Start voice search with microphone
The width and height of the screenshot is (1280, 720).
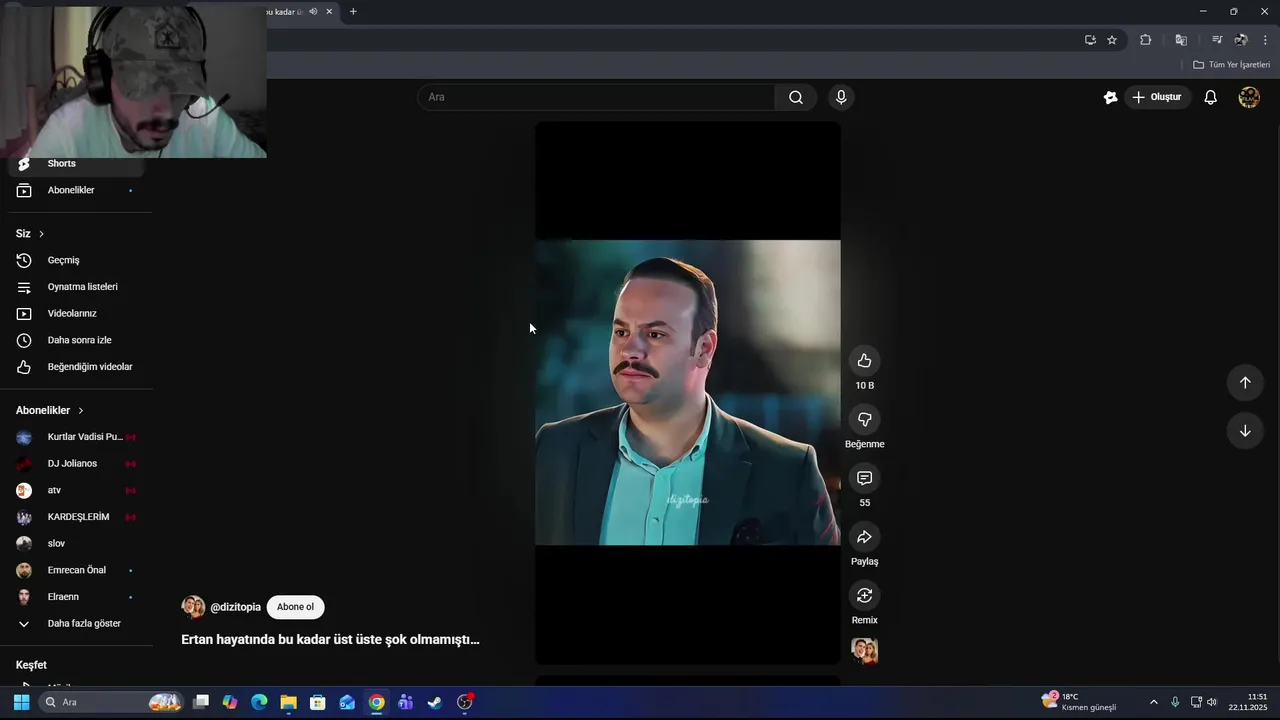(x=841, y=97)
